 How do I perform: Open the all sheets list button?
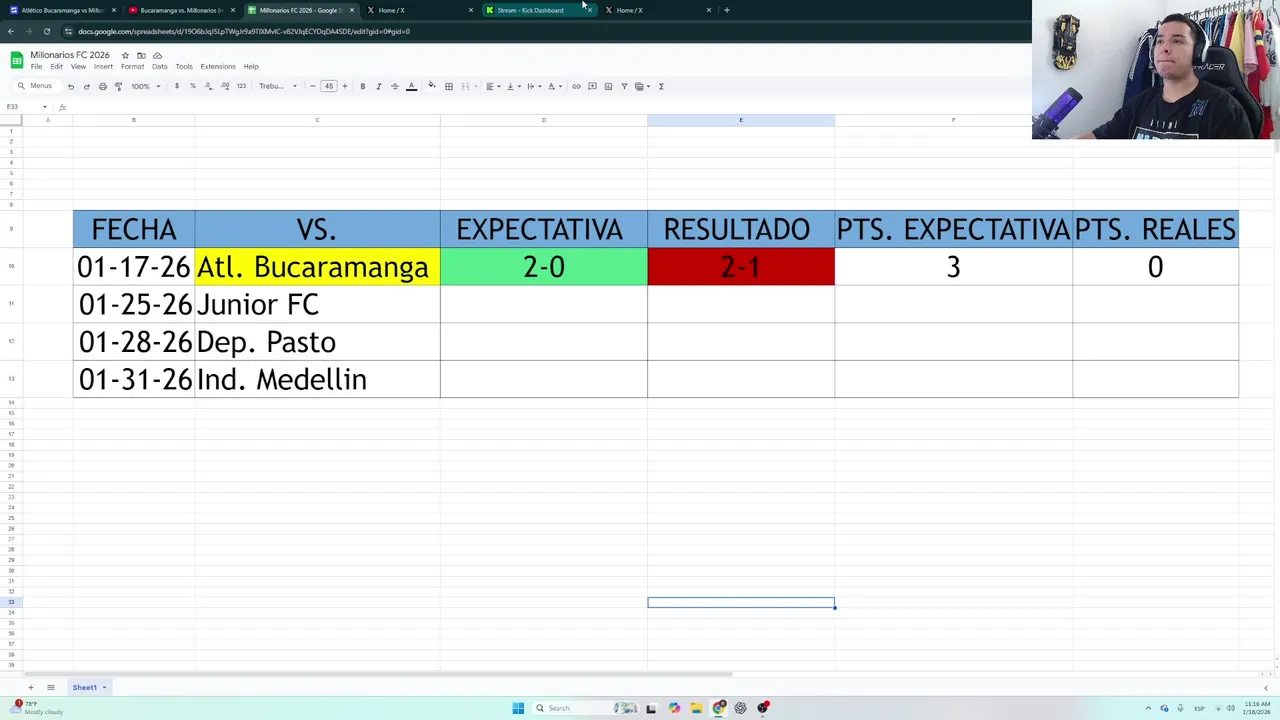(50, 688)
